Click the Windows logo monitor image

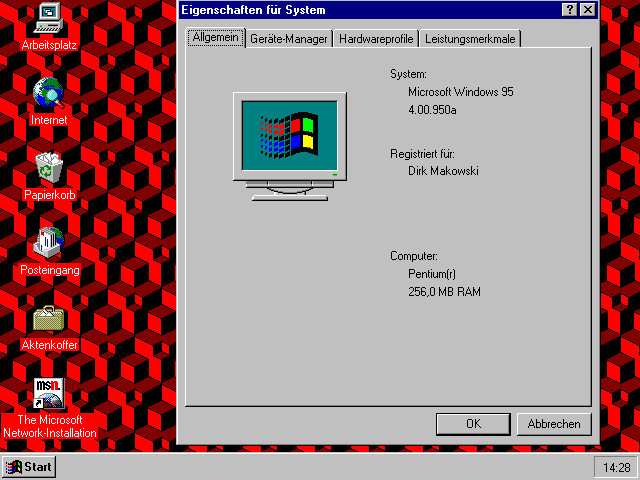[x=290, y=146]
